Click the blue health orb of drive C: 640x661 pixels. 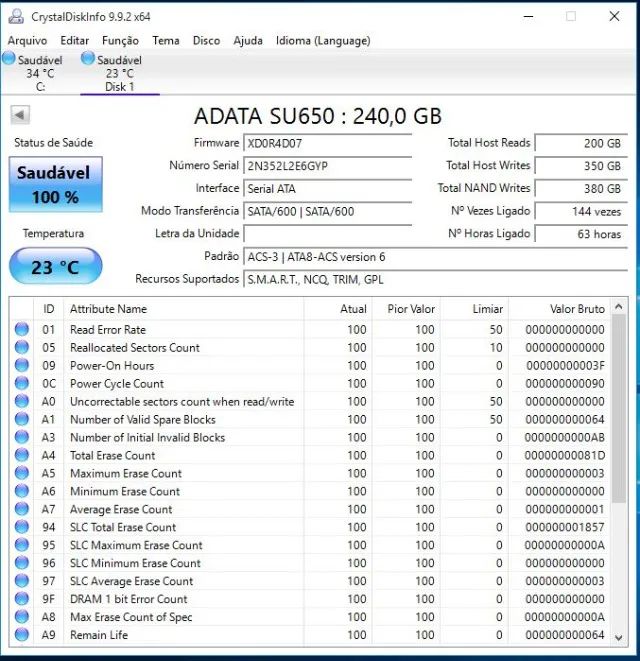pyautogui.click(x=8, y=58)
